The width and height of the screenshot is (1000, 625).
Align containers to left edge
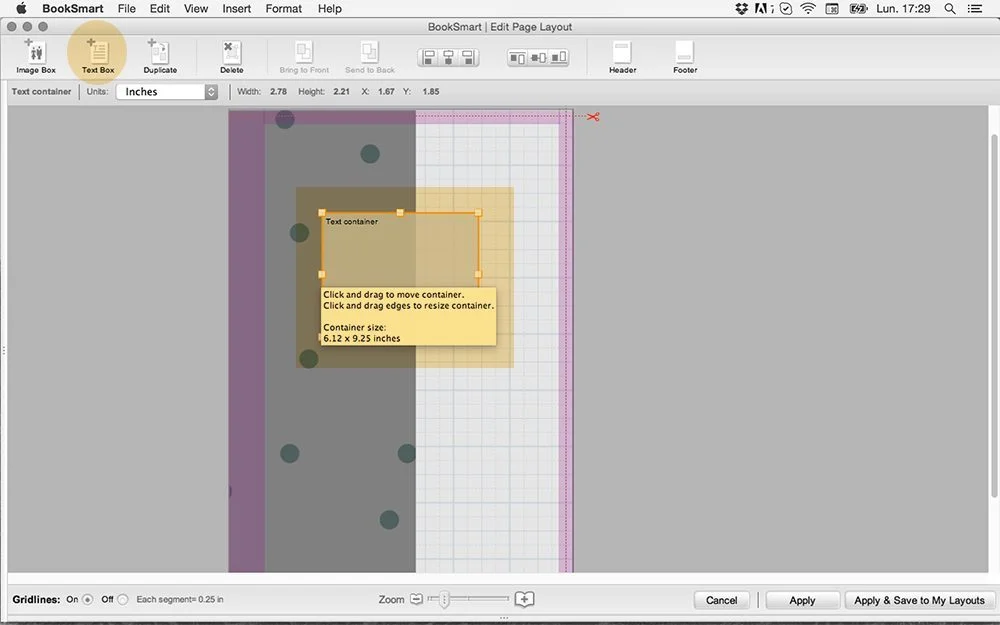pyautogui.click(x=429, y=57)
